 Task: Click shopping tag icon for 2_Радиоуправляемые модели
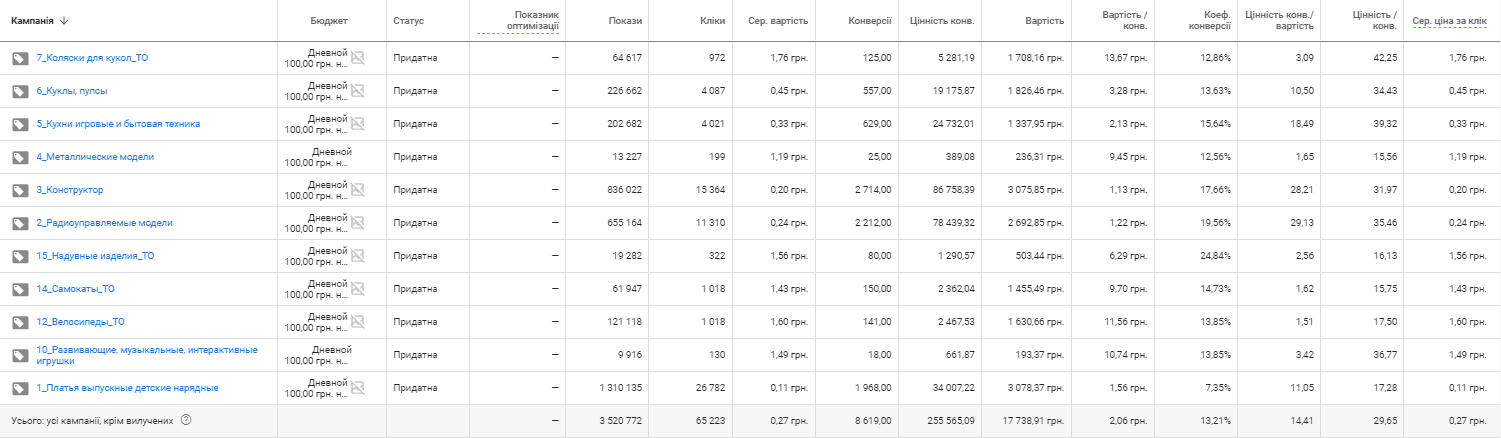[18, 223]
